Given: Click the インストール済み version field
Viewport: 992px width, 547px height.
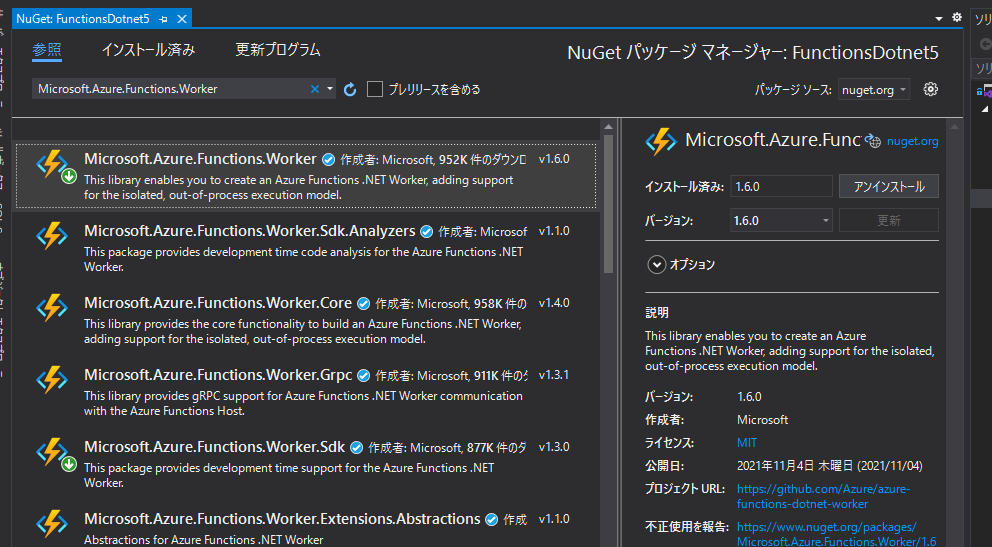Looking at the screenshot, I should coord(781,187).
